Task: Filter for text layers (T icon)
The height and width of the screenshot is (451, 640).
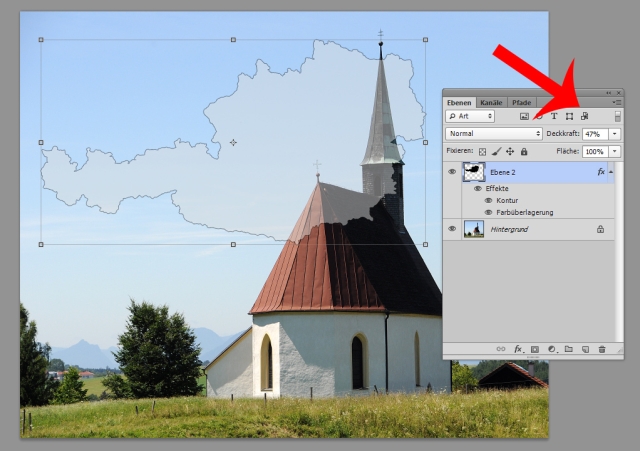Action: (554, 116)
